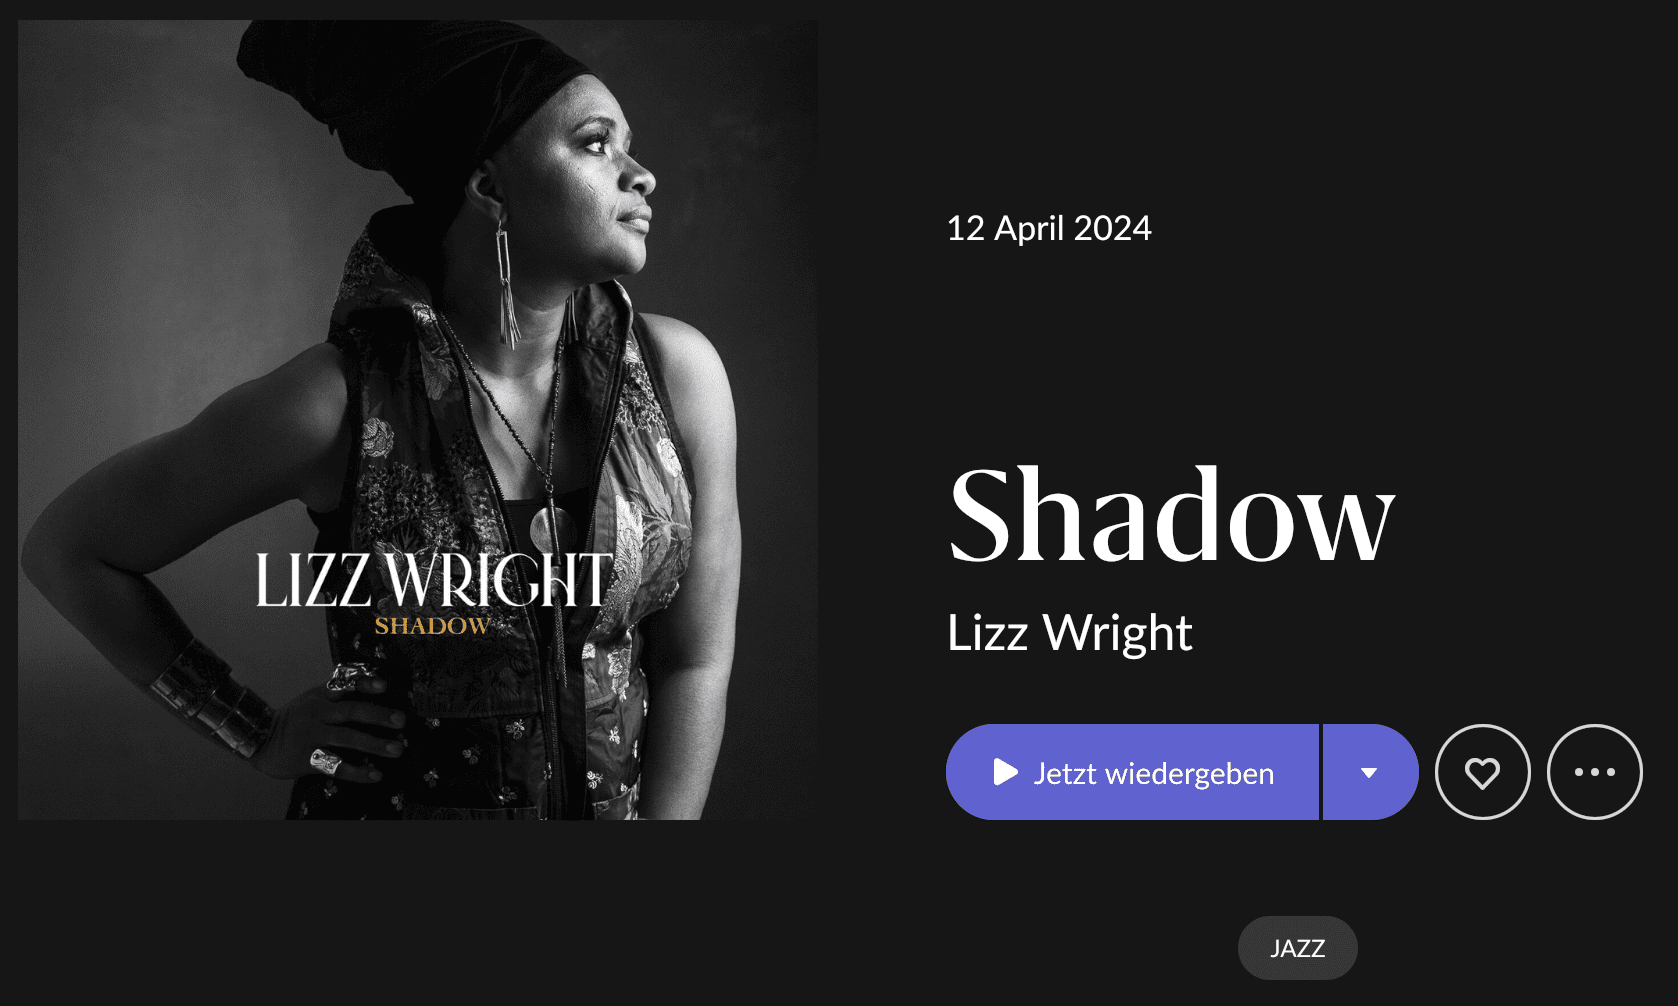This screenshot has width=1678, height=1006.
Task: Click the long earring in cover photo
Action: tap(506, 280)
